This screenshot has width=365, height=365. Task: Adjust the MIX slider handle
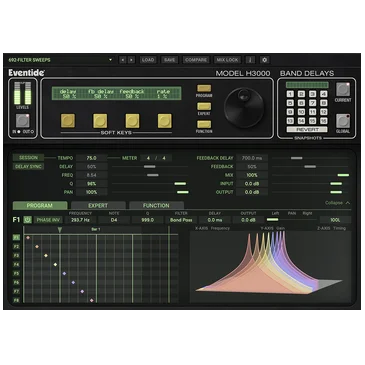tap(343, 175)
